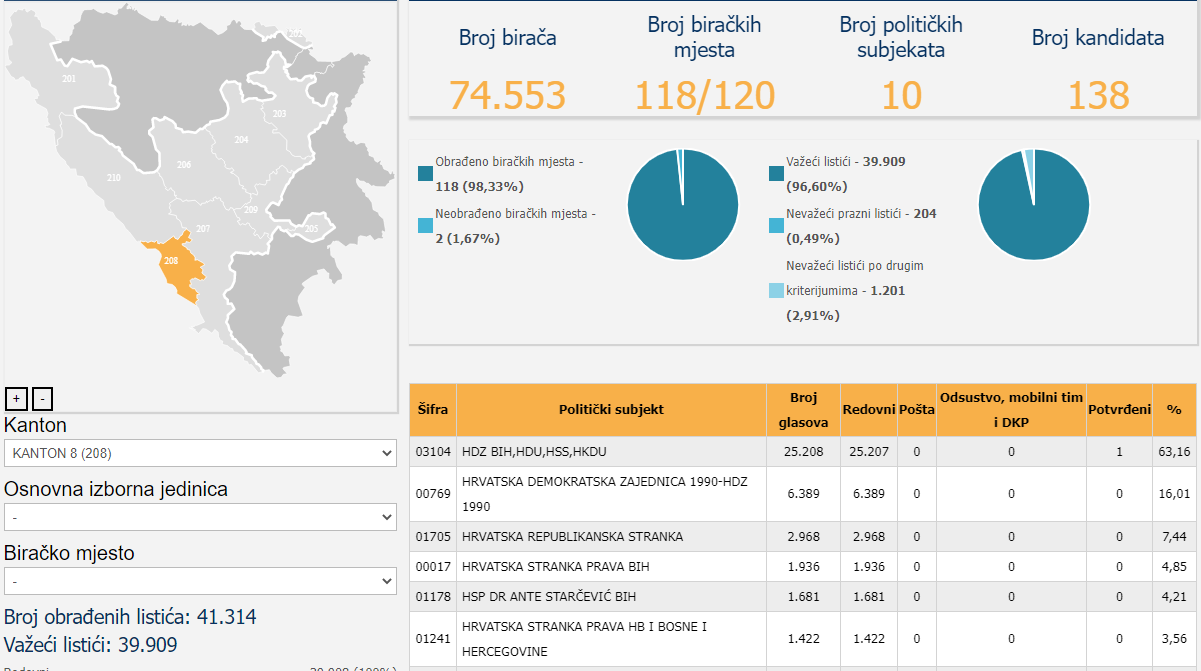This screenshot has width=1201, height=671.
Task: Click the Broj glasova column header
Action: 803,410
